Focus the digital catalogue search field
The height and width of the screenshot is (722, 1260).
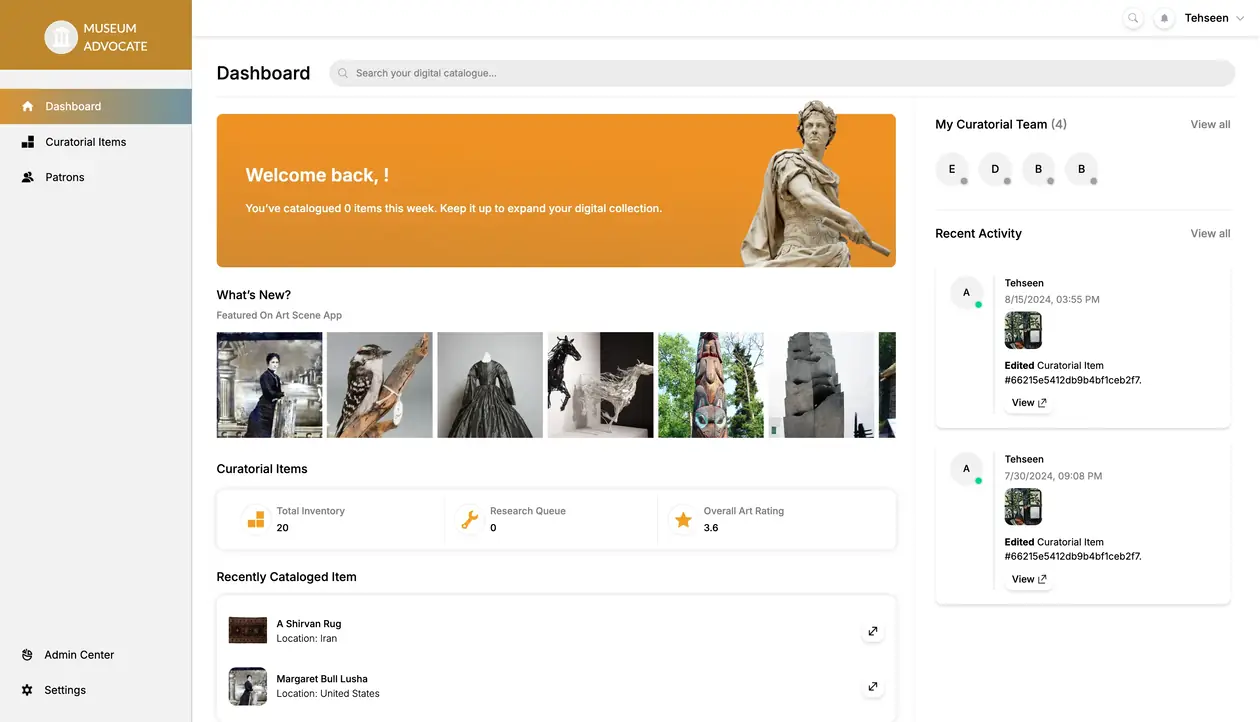782,73
